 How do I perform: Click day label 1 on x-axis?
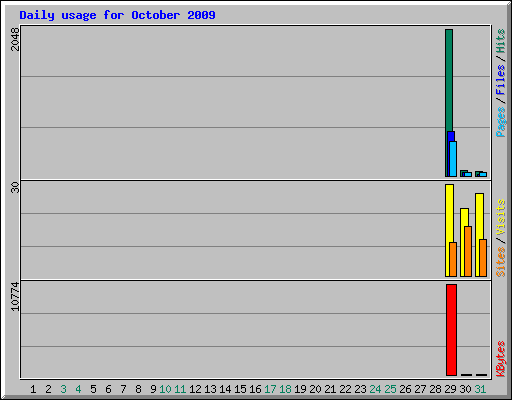[33, 389]
